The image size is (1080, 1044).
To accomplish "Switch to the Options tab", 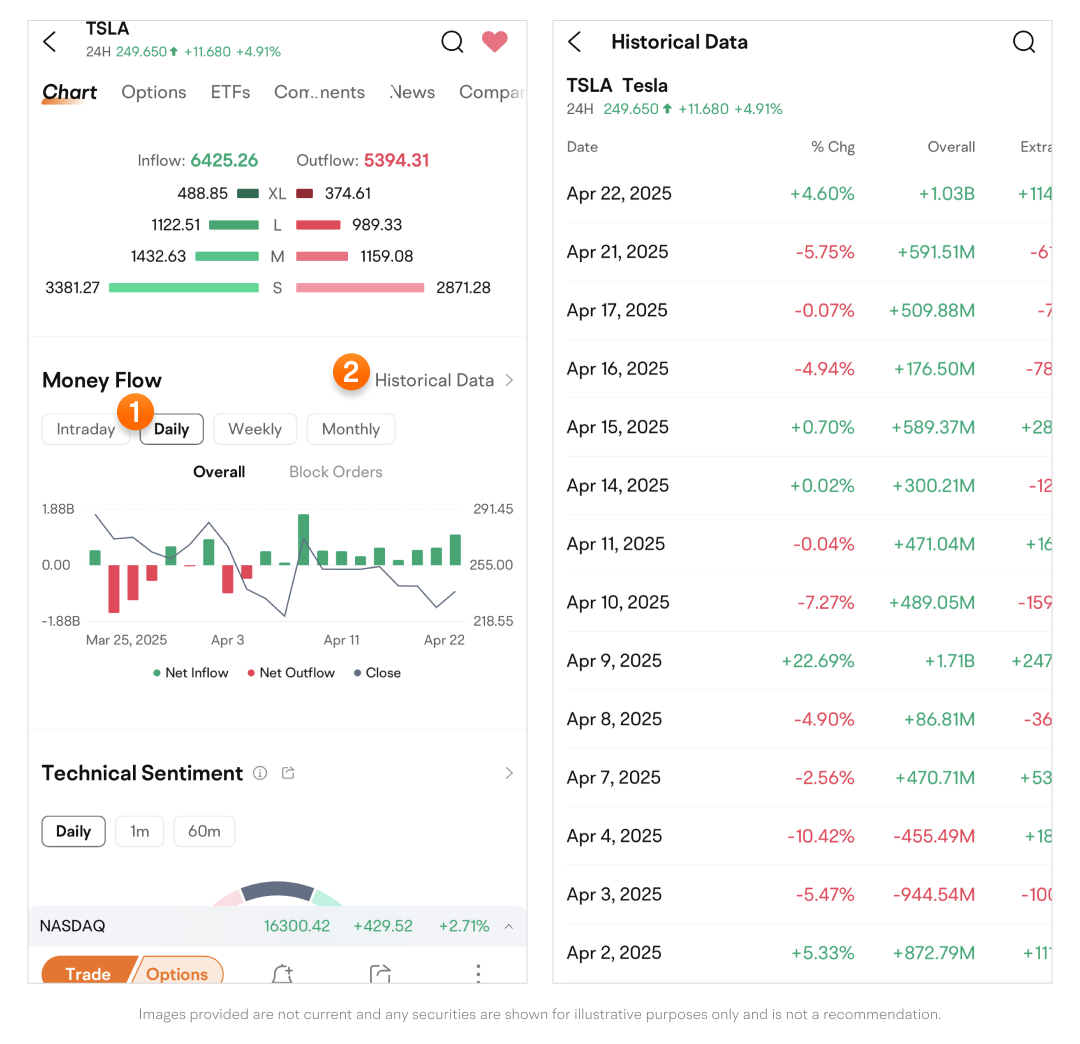I will click(x=154, y=92).
